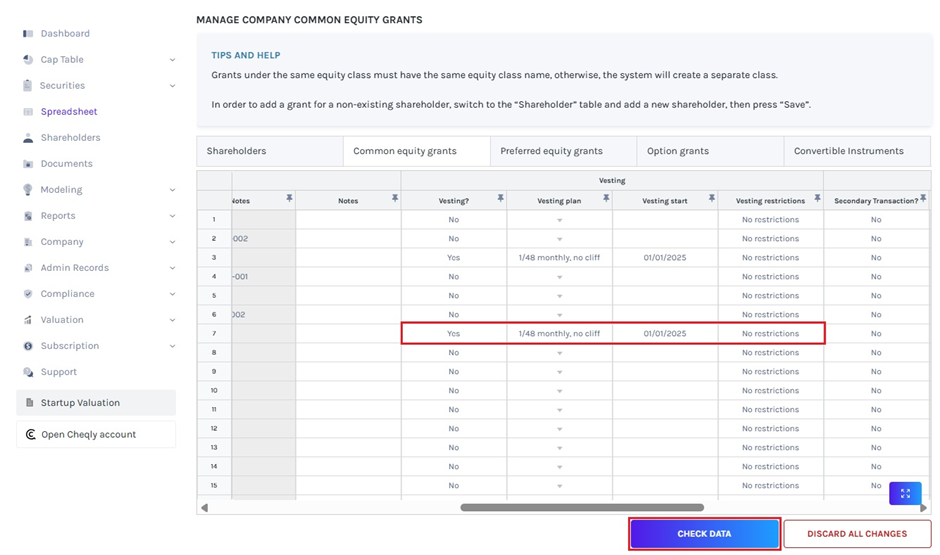Click the Compliance shield icon
The width and height of the screenshot is (940, 555).
coord(28,294)
